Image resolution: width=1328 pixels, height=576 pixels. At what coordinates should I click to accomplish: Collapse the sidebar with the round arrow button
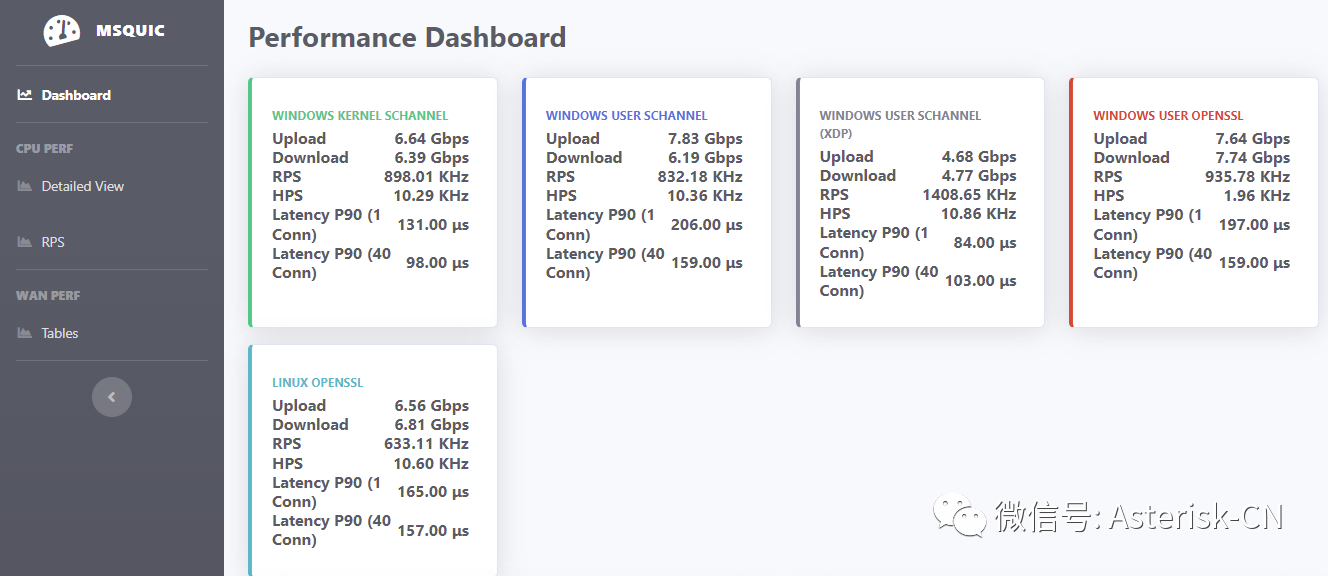pyautogui.click(x=112, y=397)
